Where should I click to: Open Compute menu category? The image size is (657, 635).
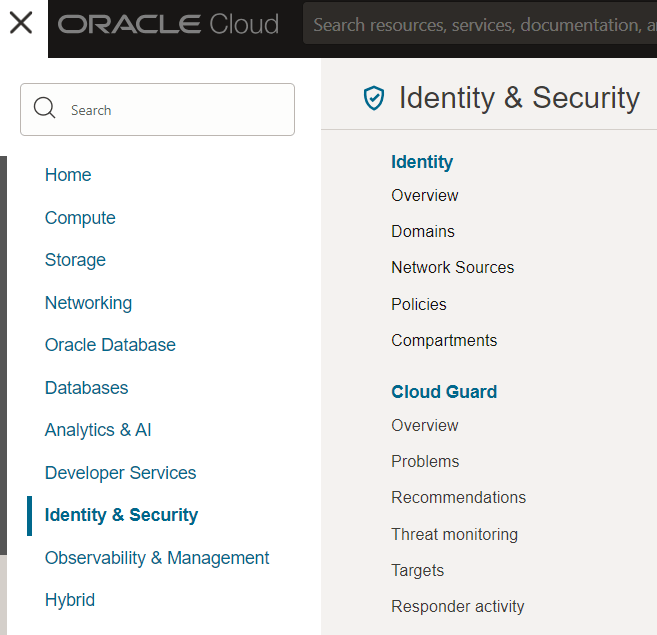click(x=80, y=218)
